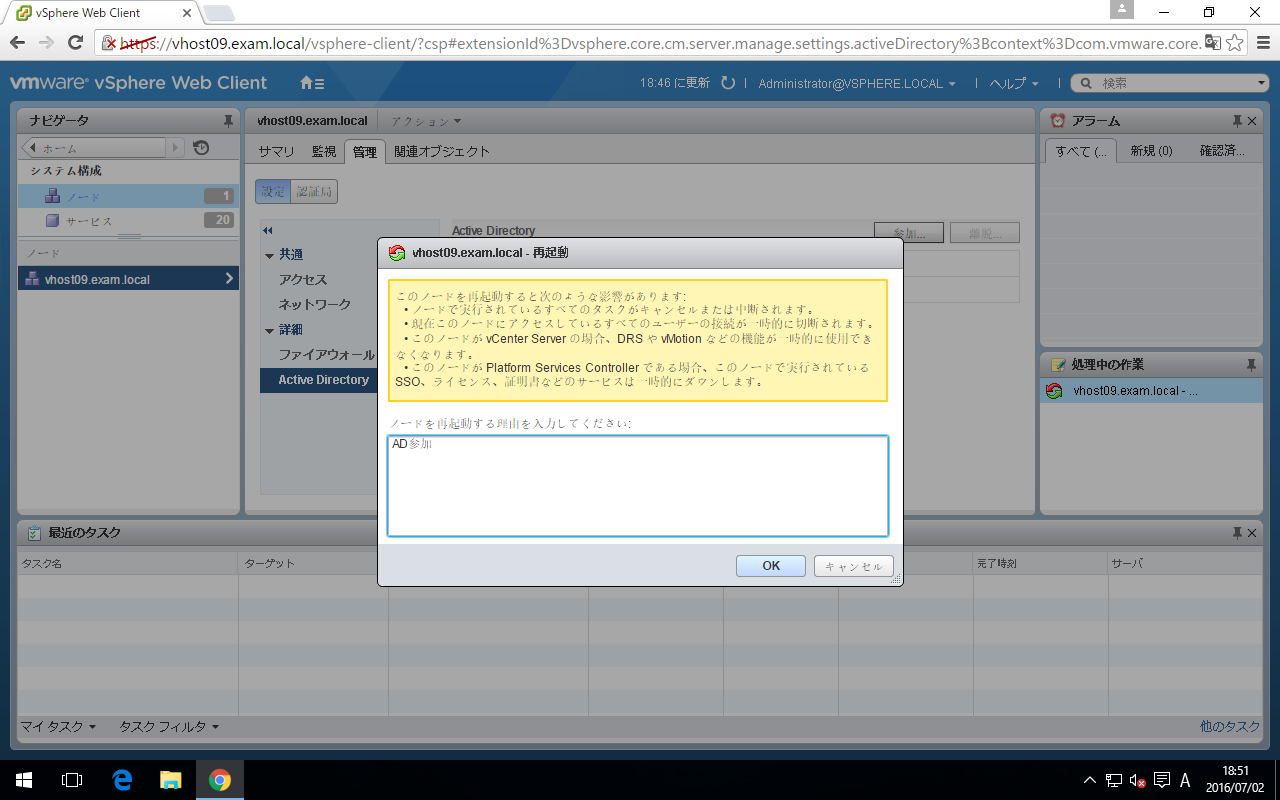This screenshot has width=1280, height=800.
Task: Click the 検索 search field
Action: pos(1170,84)
